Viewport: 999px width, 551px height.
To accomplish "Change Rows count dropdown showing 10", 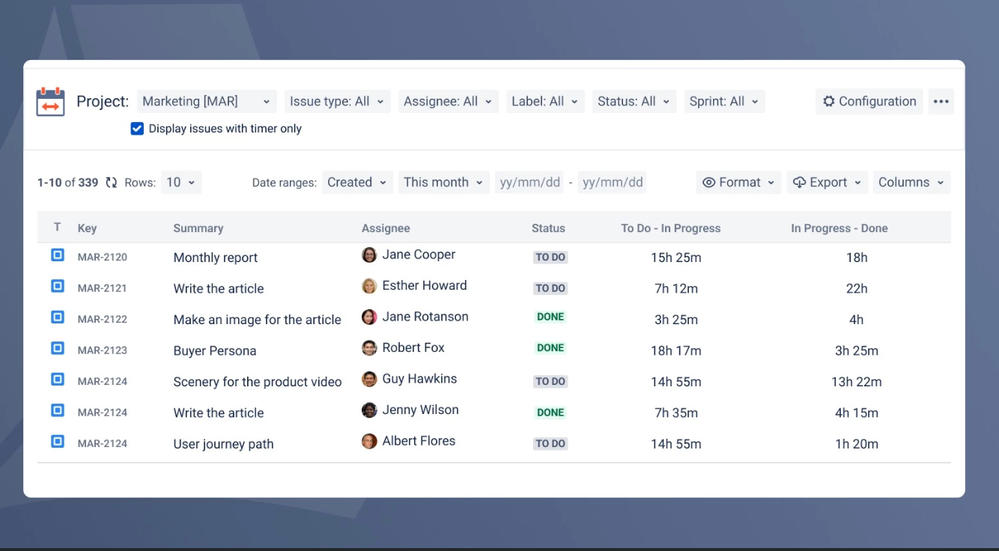I will click(x=181, y=182).
